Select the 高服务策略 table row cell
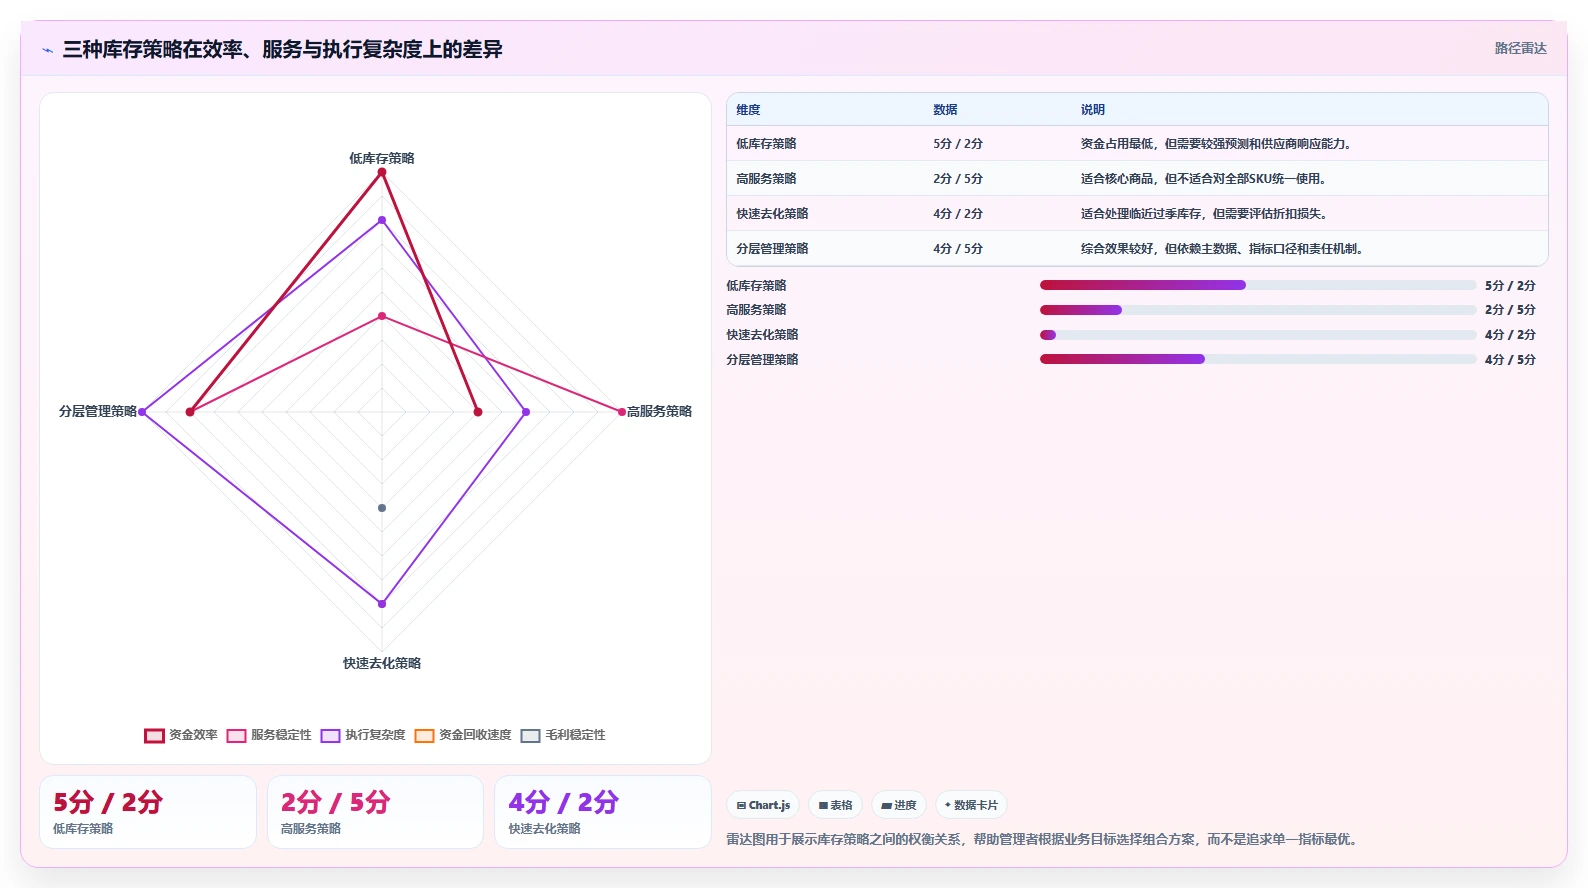 [766, 179]
